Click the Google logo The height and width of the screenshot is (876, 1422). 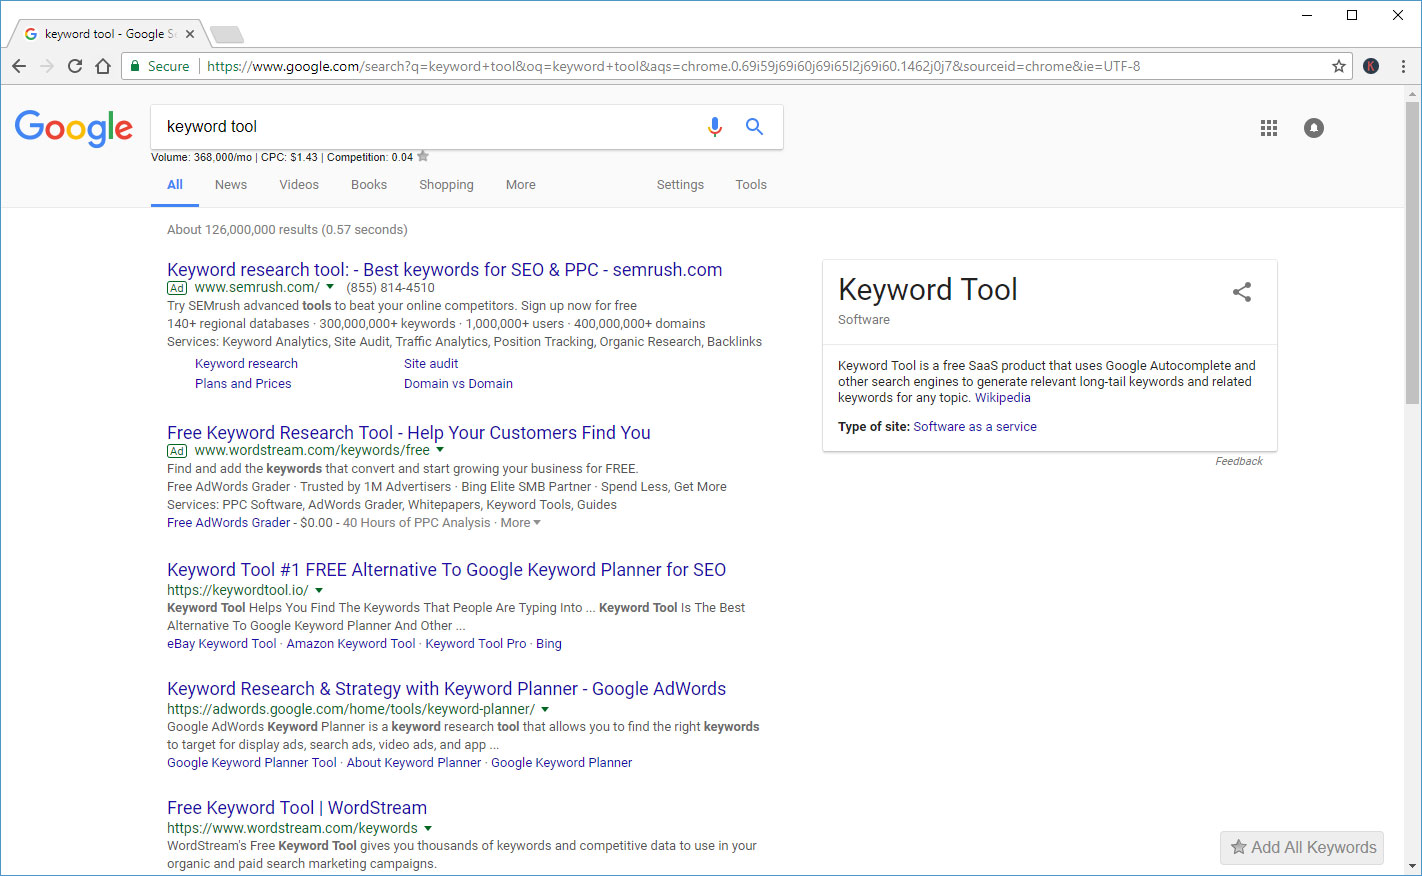point(74,128)
